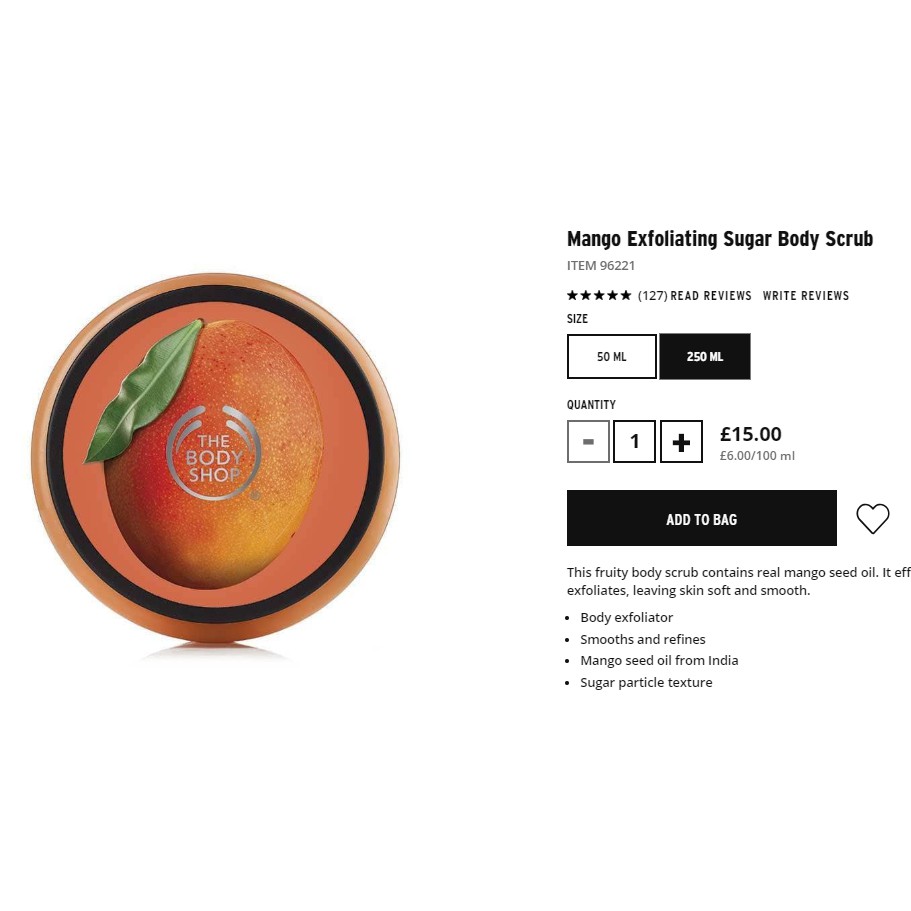Click the review count (127)
This screenshot has width=911, height=911.
coord(652,296)
